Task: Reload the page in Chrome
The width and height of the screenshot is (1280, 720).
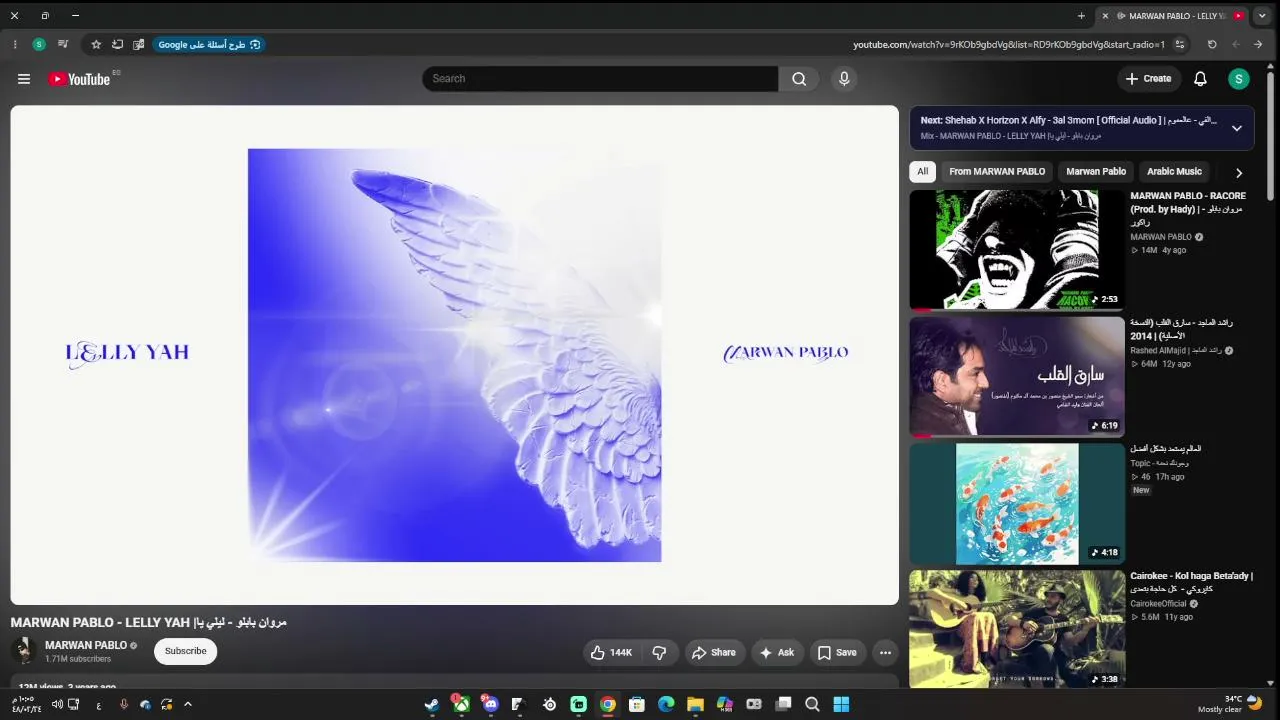Action: 1212,44
